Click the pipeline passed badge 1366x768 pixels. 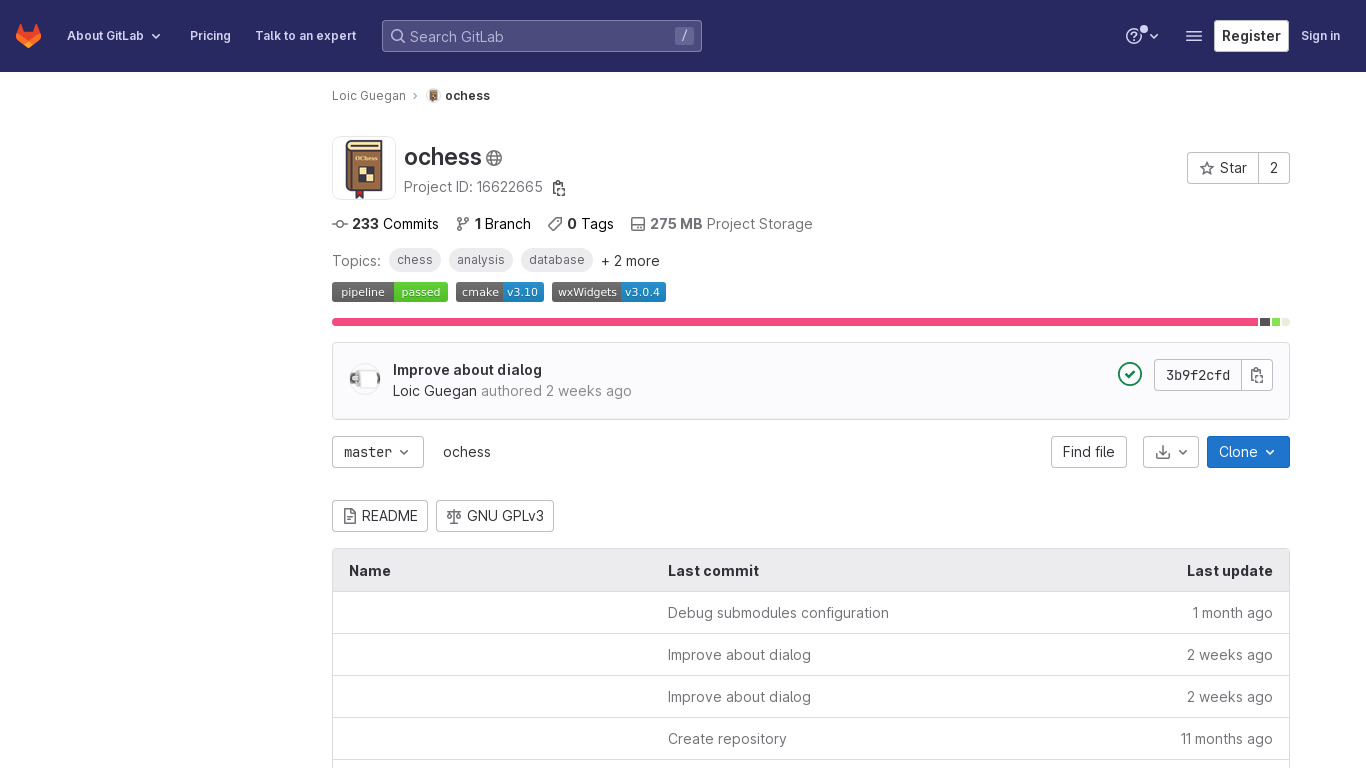tap(390, 292)
